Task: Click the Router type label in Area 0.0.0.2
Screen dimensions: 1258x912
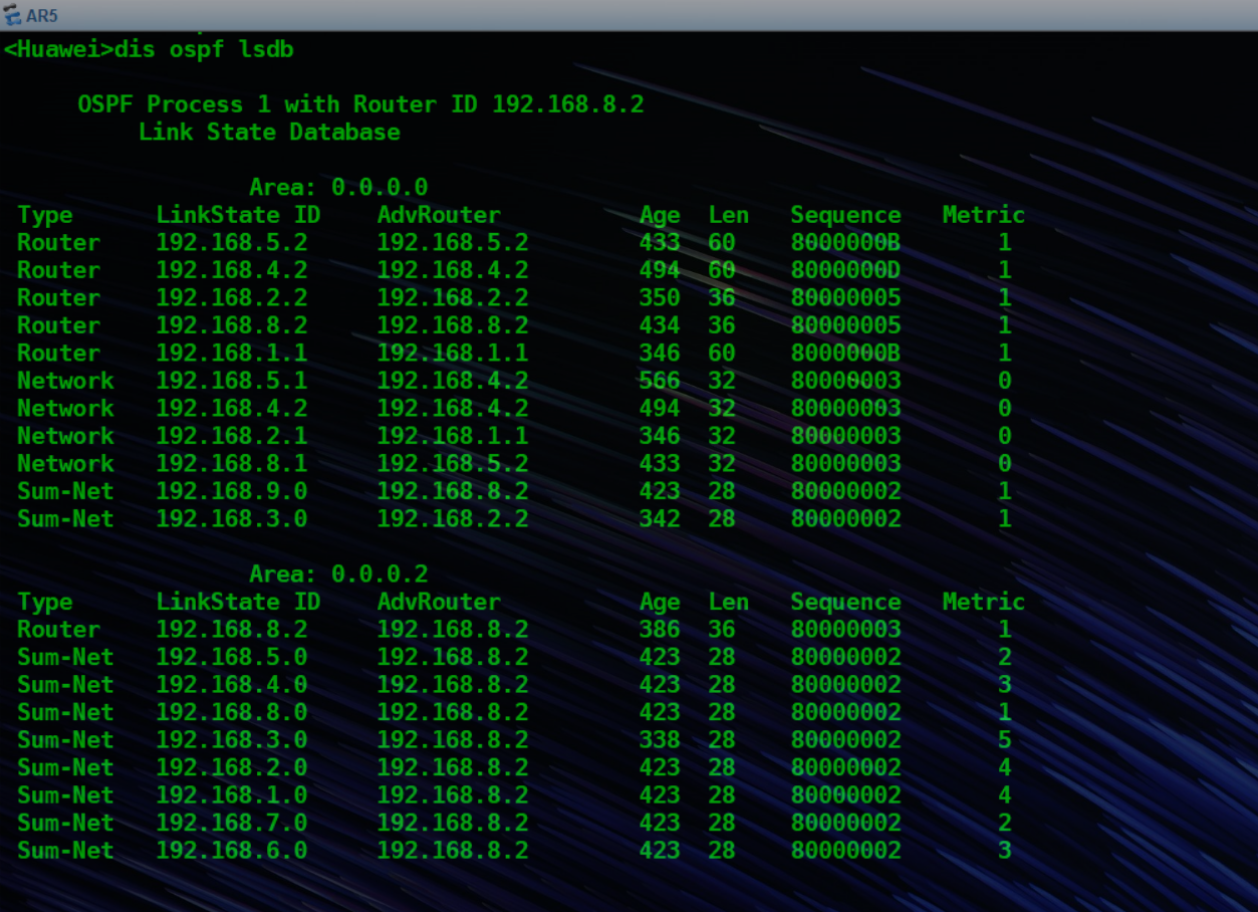Action: coord(59,630)
